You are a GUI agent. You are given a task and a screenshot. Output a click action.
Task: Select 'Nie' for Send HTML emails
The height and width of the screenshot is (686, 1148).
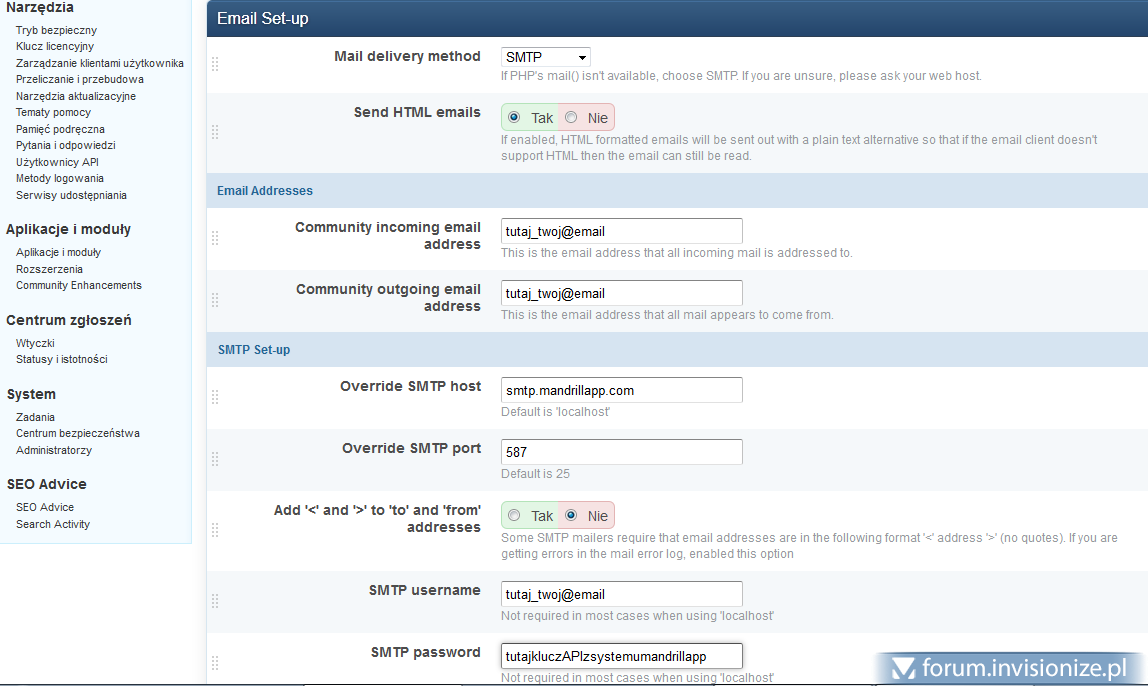(572, 118)
